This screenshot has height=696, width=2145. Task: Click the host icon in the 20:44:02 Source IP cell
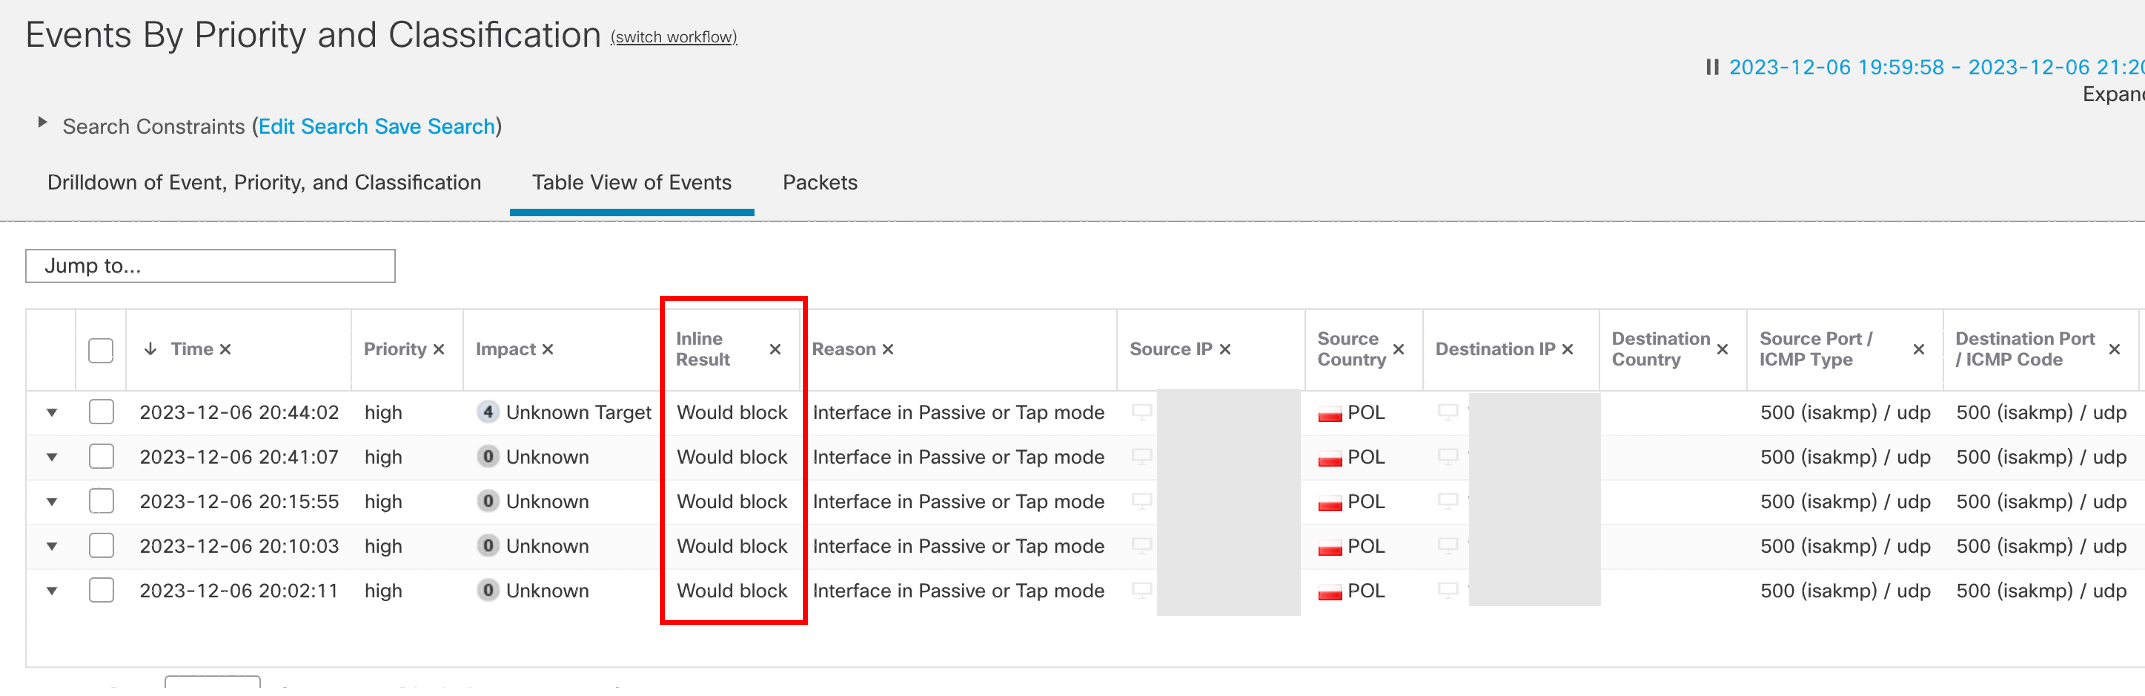1142,412
